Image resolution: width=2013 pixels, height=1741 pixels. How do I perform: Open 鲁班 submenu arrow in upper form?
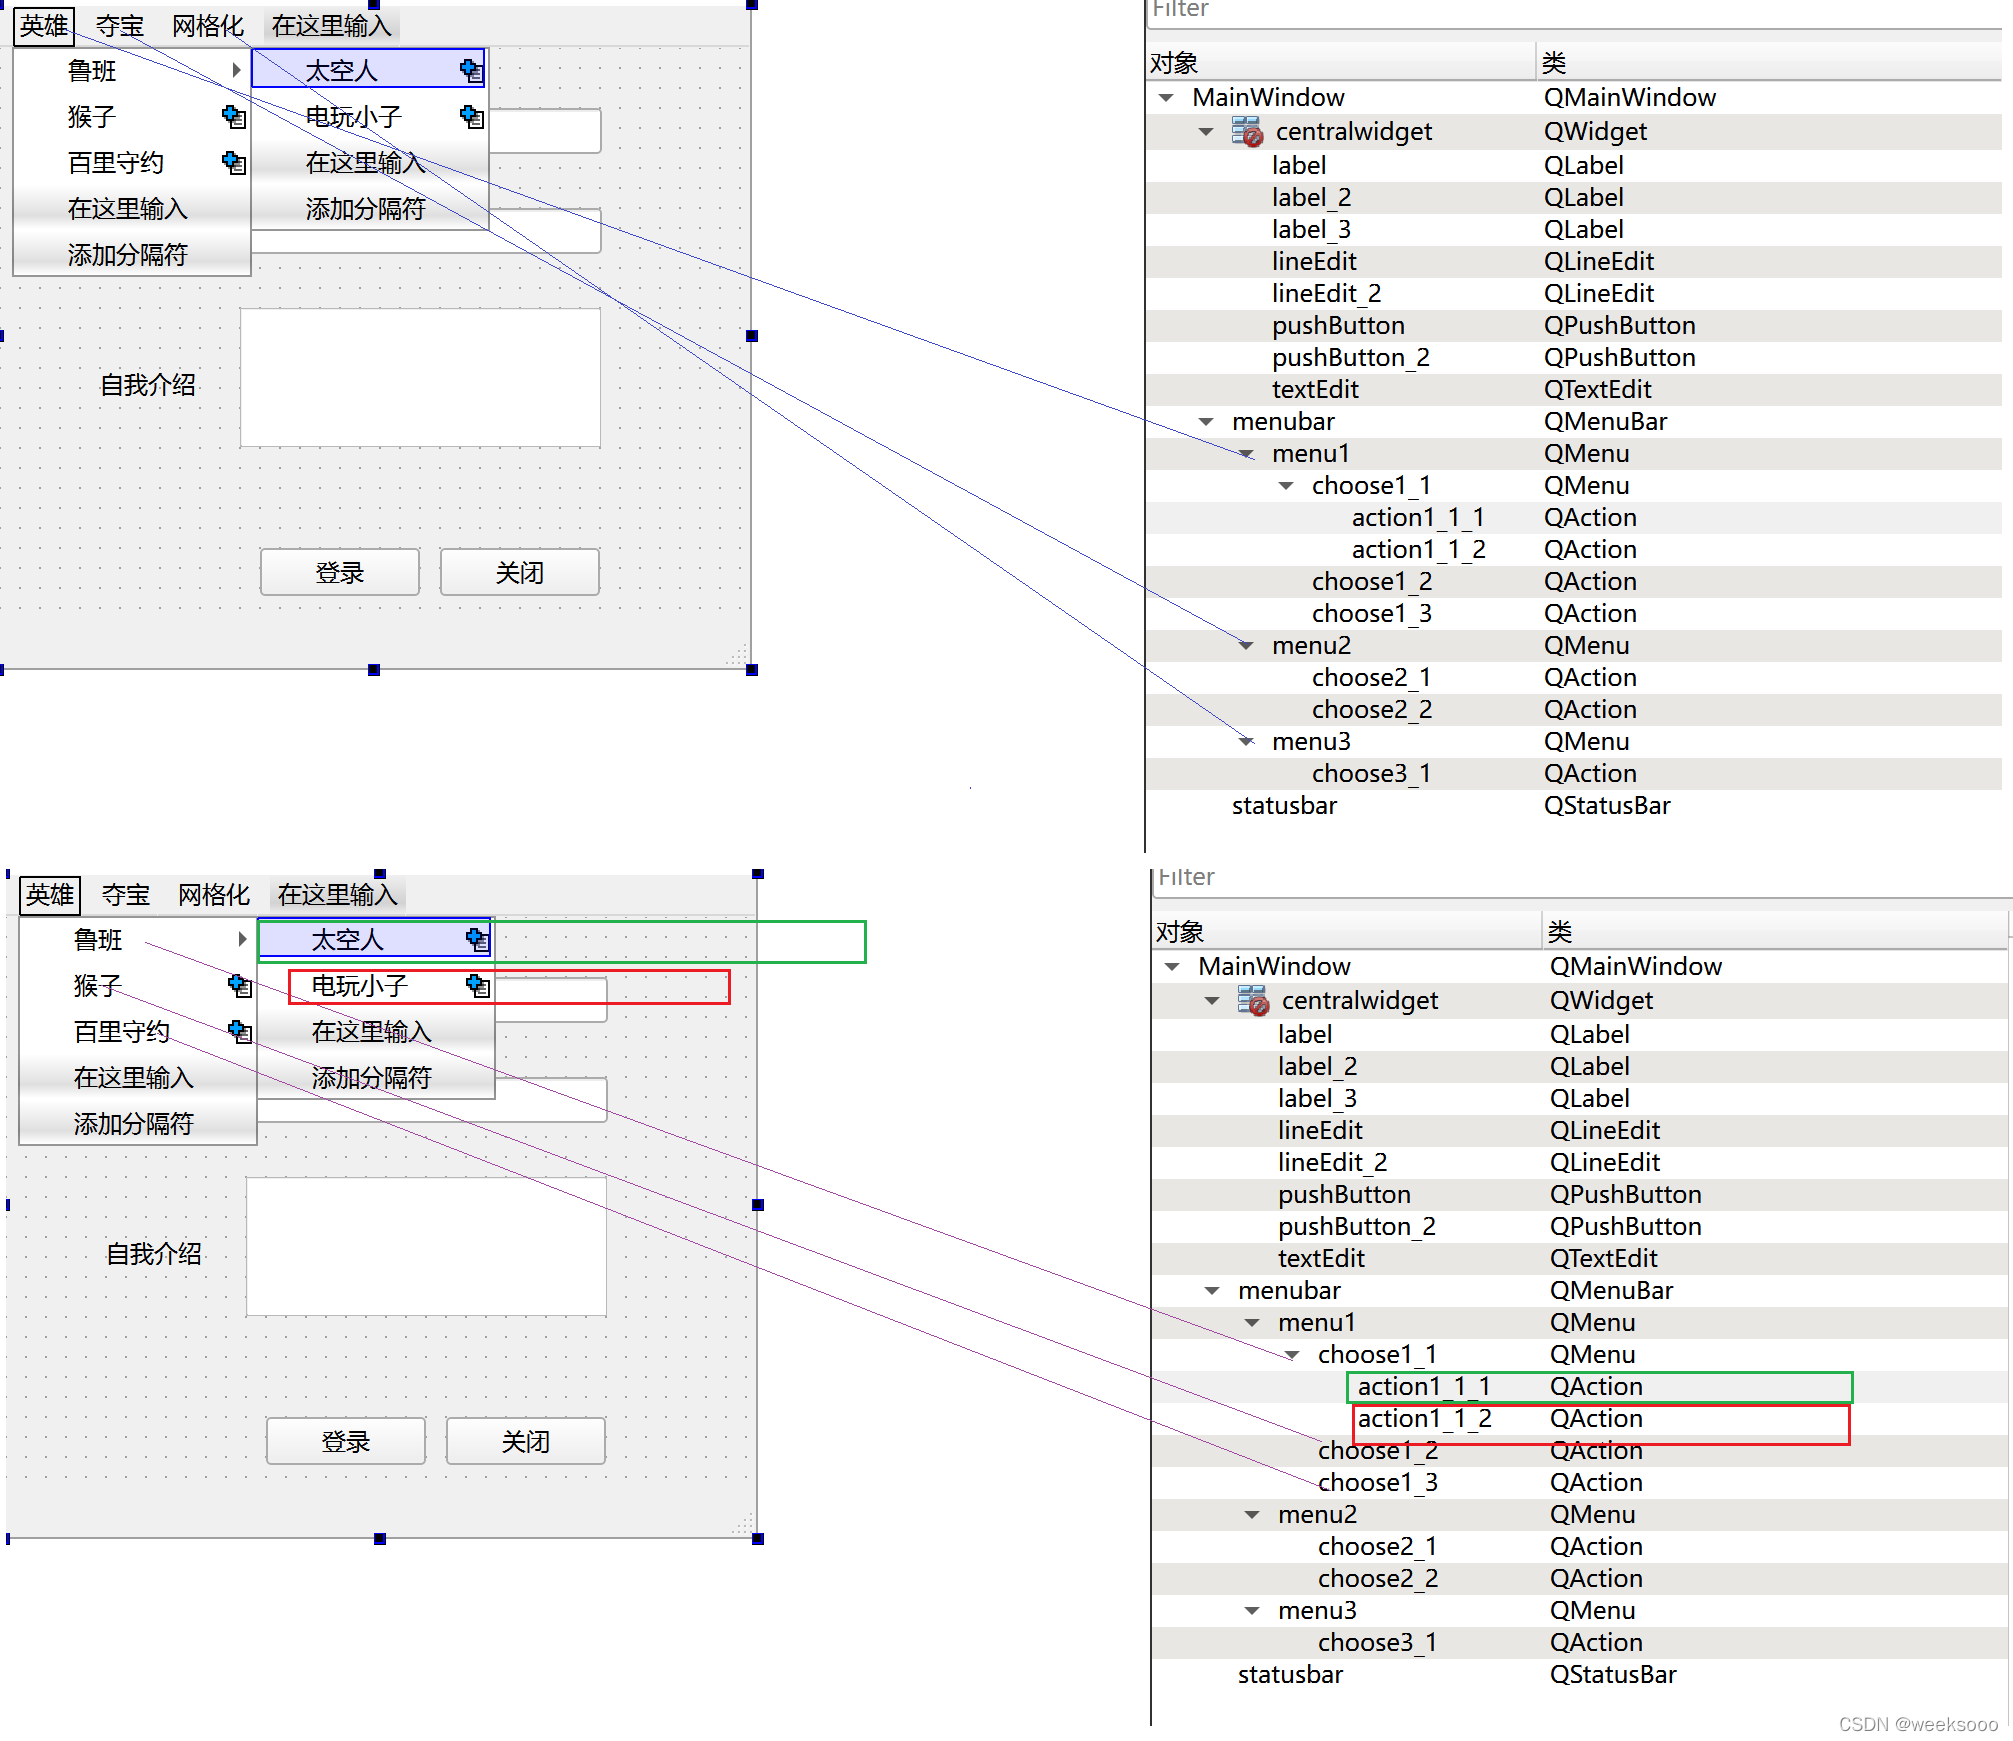[236, 70]
